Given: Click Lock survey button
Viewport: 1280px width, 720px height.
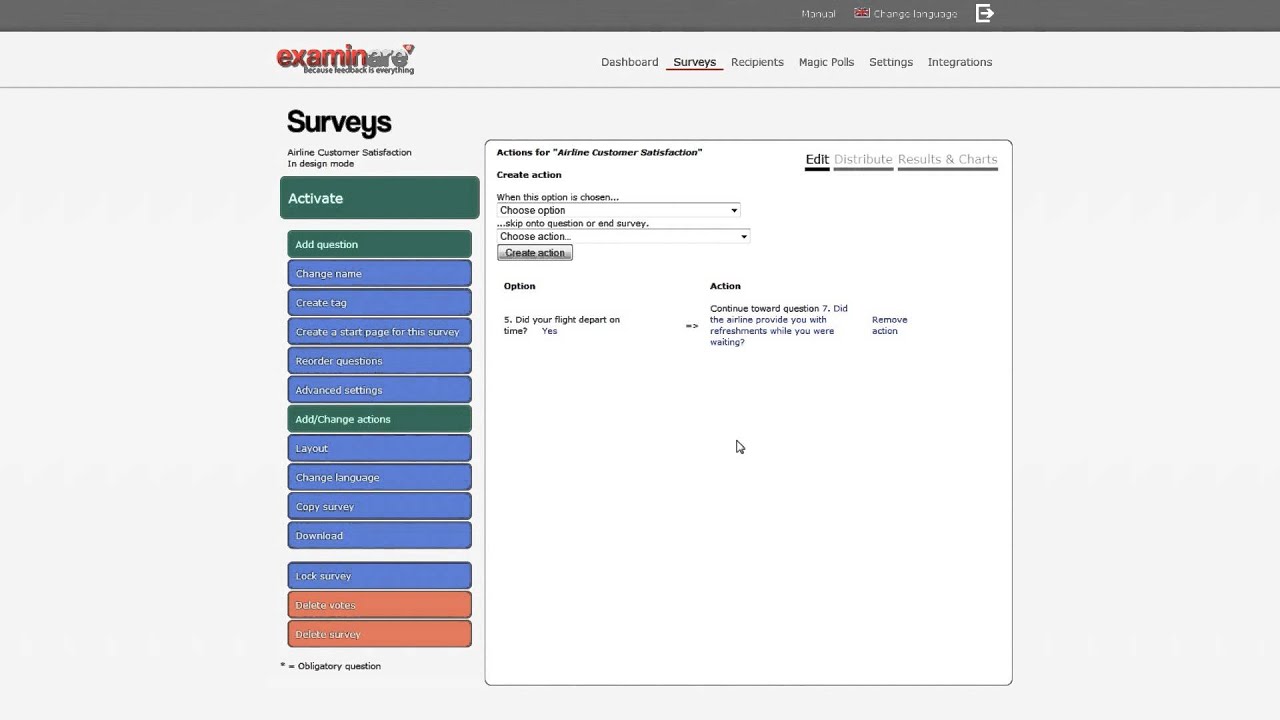Looking at the screenshot, I should [x=379, y=576].
